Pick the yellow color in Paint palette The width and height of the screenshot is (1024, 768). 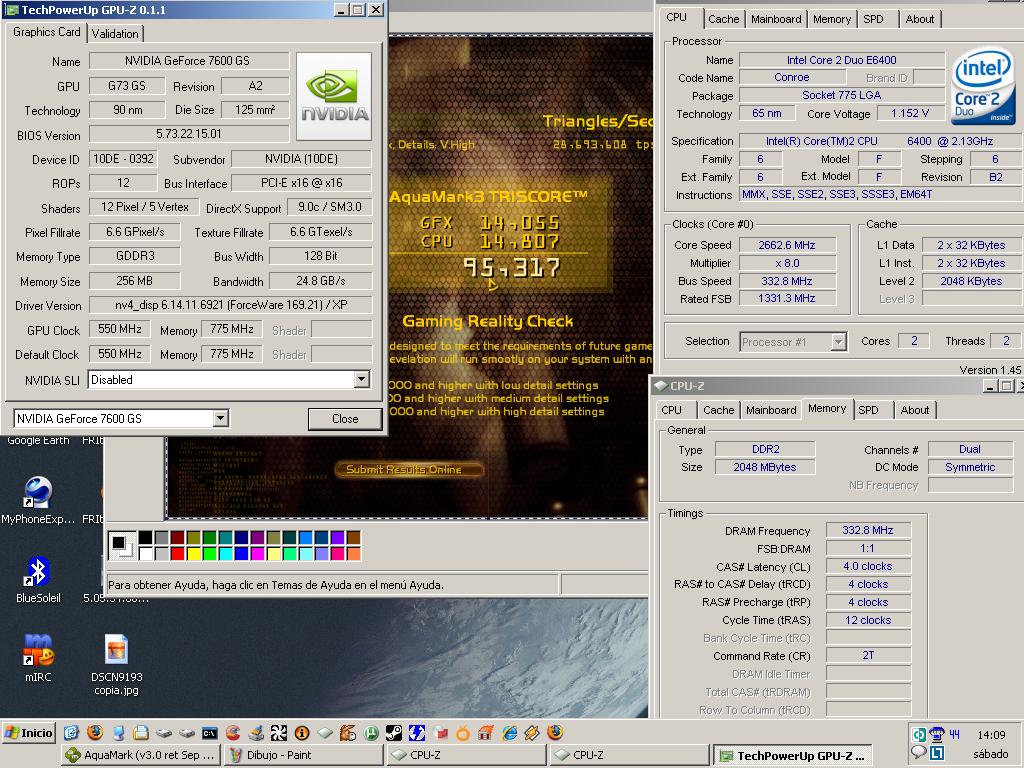194,554
